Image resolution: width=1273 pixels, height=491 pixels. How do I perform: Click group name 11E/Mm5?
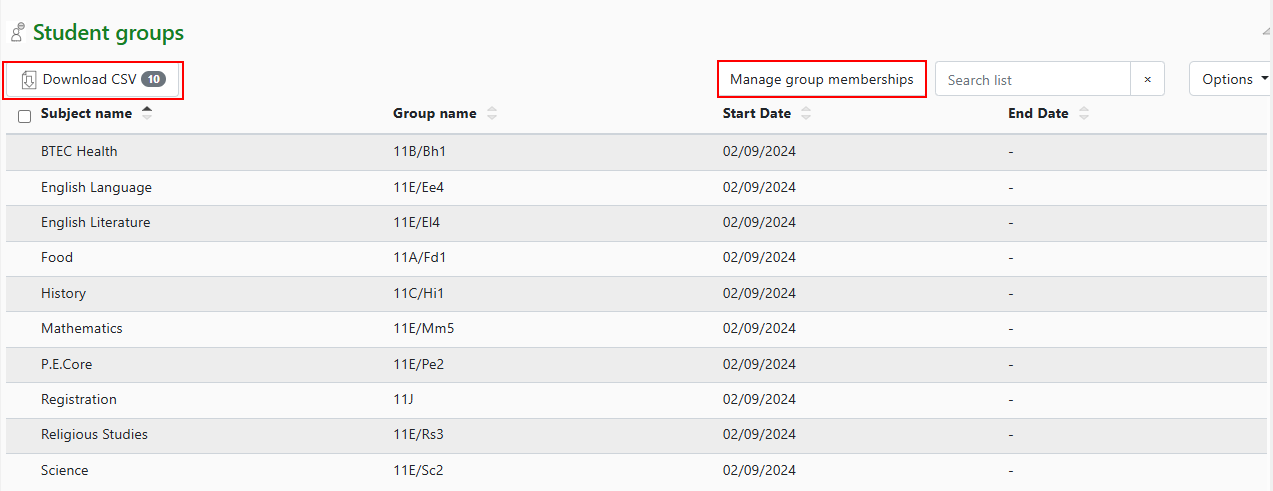point(423,329)
